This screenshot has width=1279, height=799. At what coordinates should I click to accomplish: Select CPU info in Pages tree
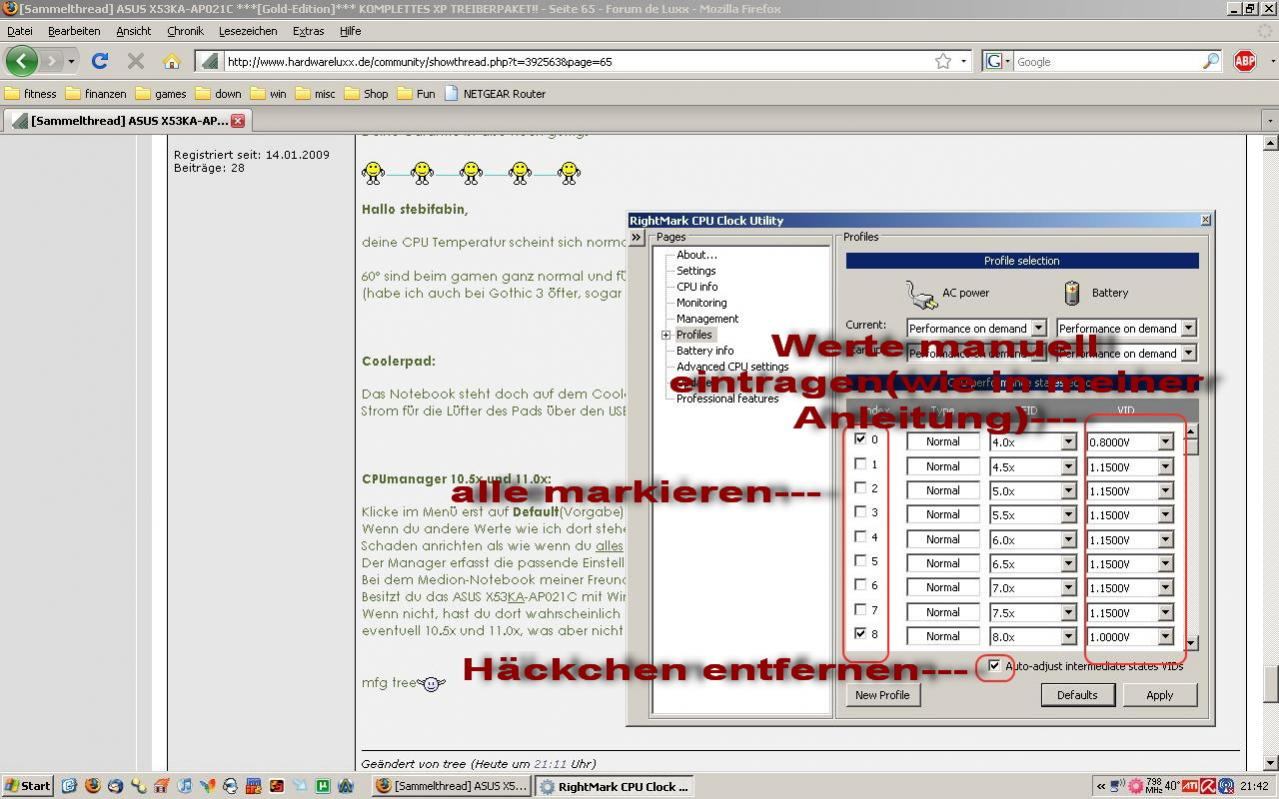[x=697, y=287]
